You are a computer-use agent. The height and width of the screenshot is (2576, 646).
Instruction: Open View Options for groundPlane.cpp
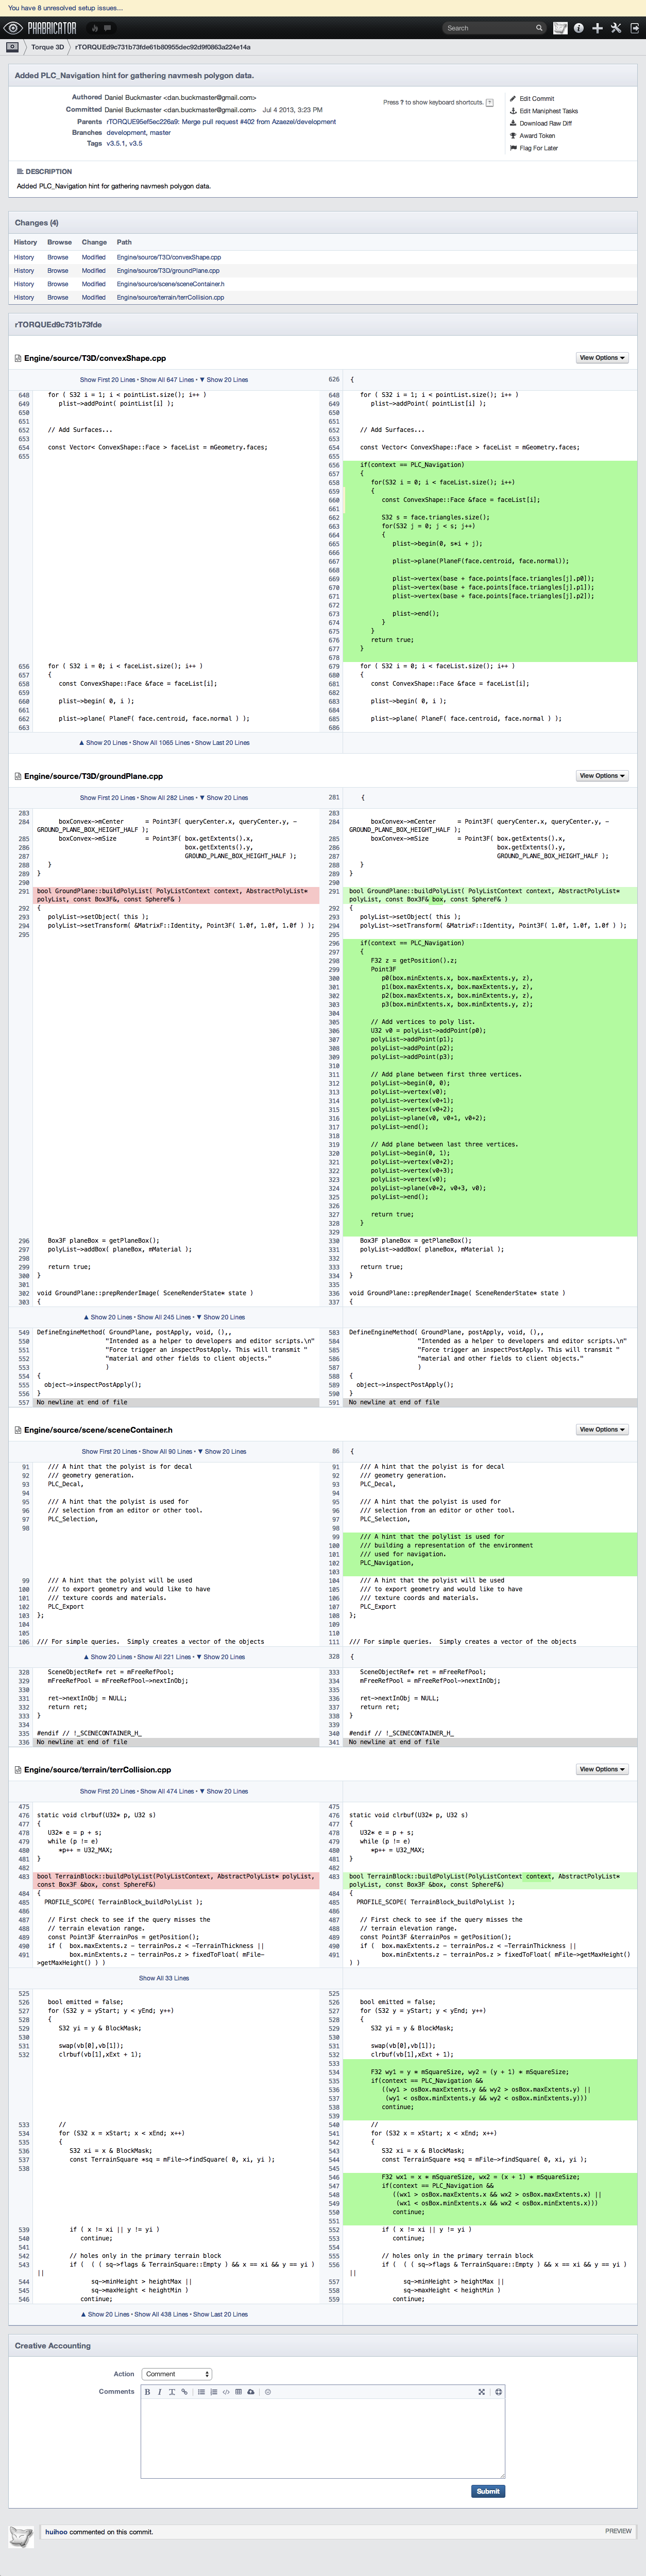click(x=602, y=776)
